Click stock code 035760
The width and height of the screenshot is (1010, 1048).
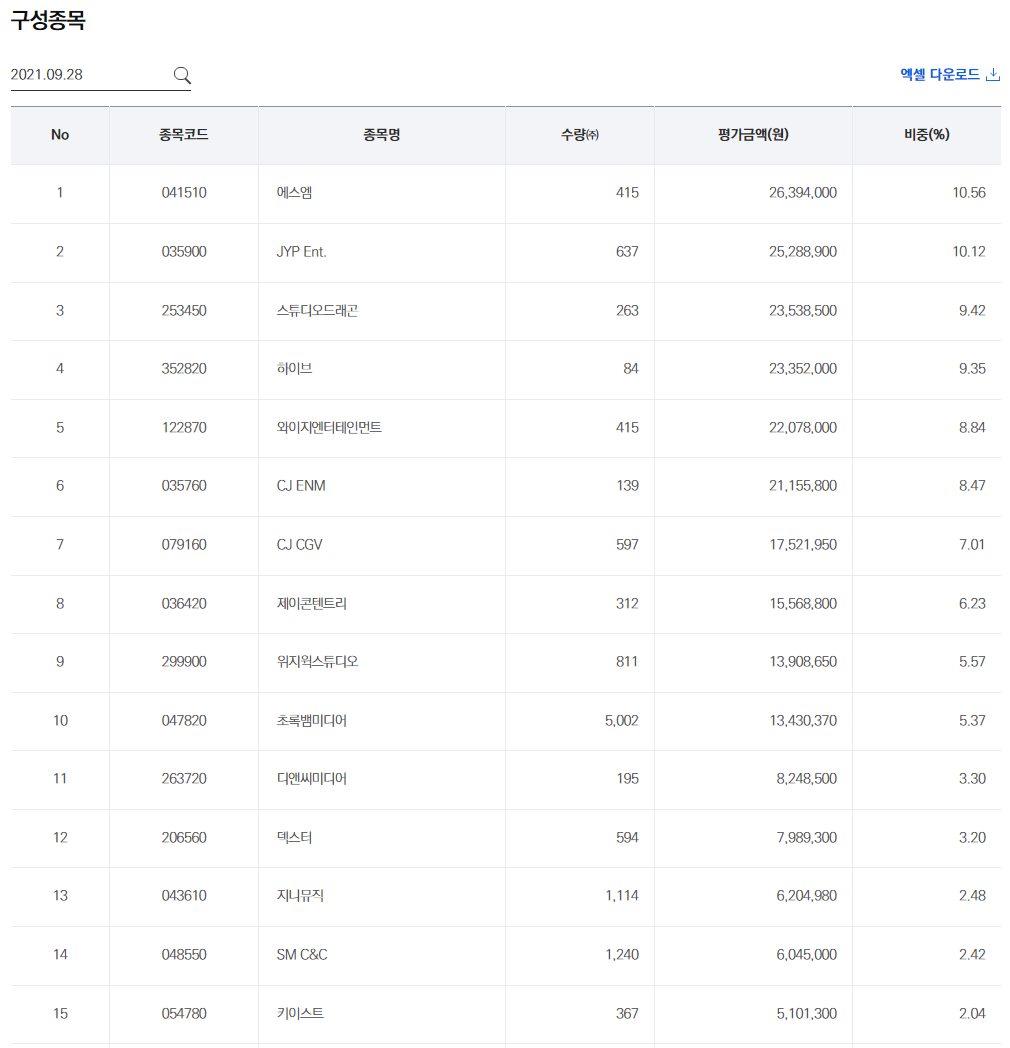(x=184, y=486)
